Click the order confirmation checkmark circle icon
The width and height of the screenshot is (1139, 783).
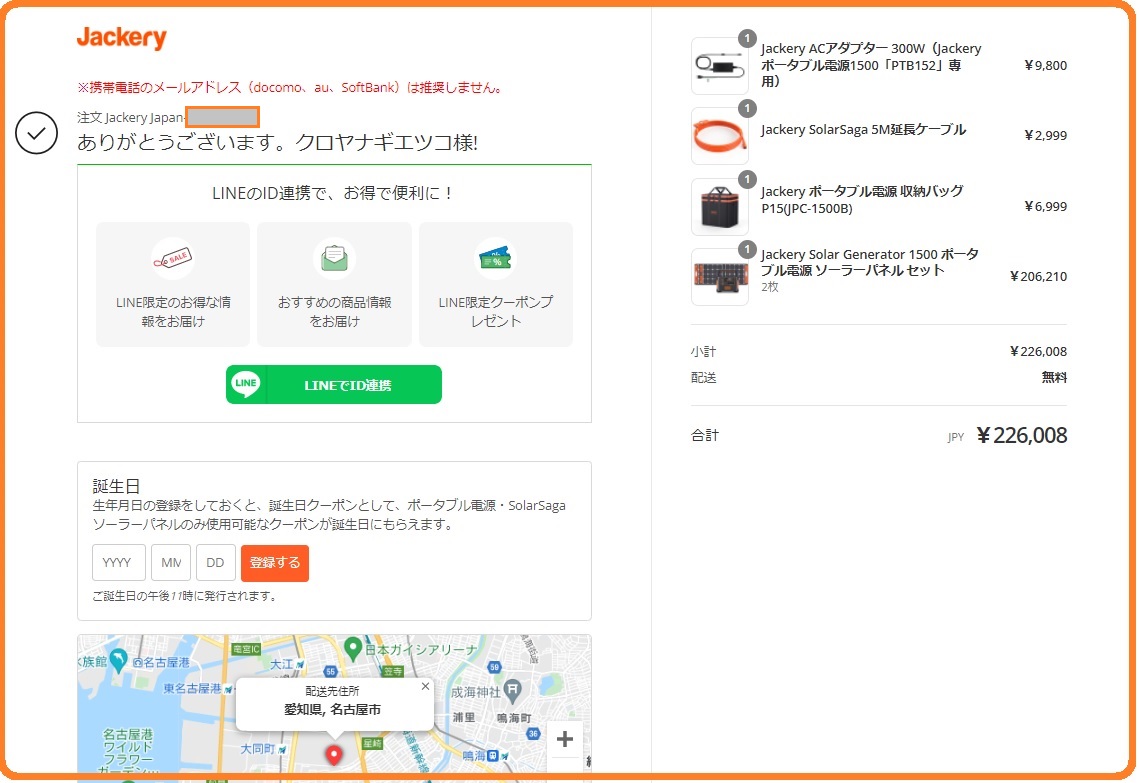(36, 133)
